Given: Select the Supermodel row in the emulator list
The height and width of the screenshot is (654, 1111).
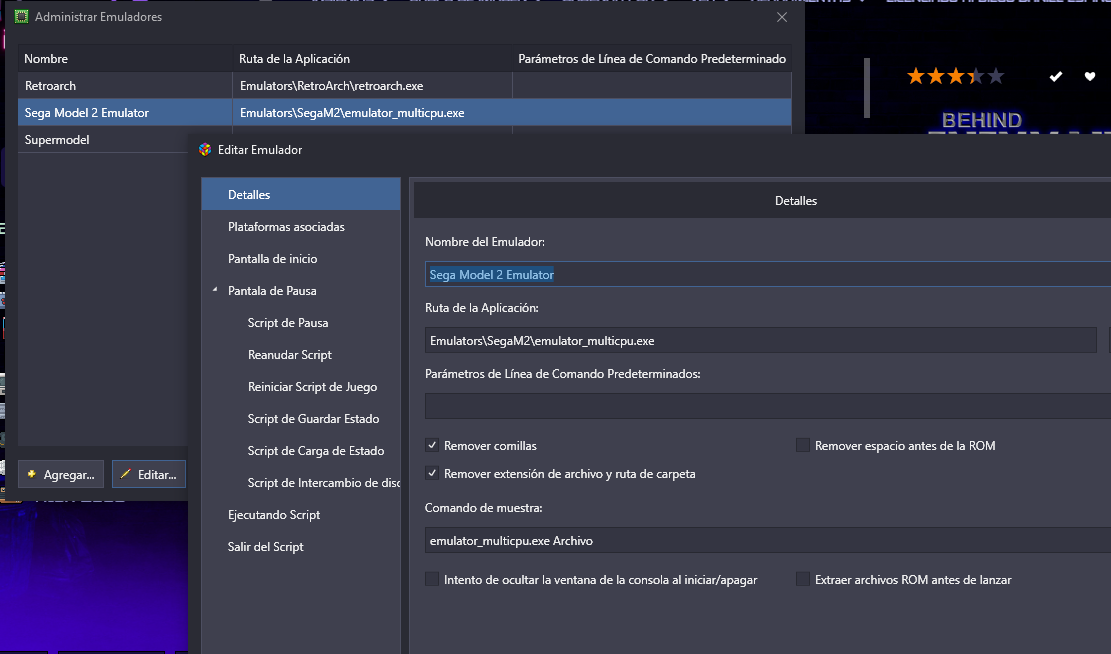Looking at the screenshot, I should (x=103, y=140).
